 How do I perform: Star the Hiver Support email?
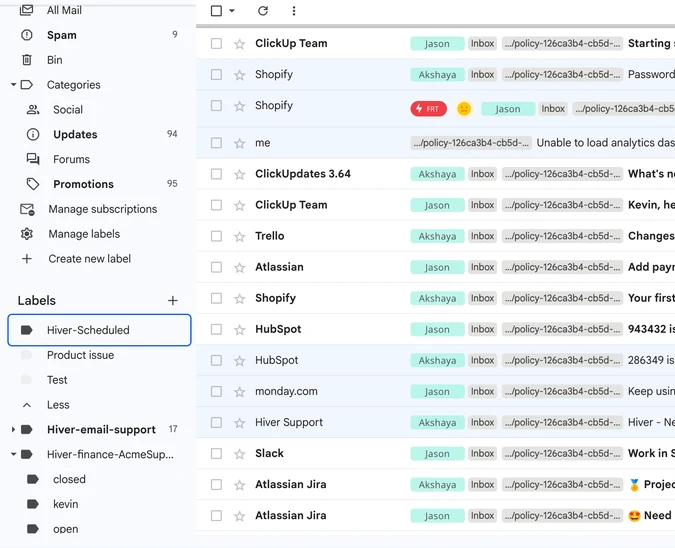coord(240,423)
